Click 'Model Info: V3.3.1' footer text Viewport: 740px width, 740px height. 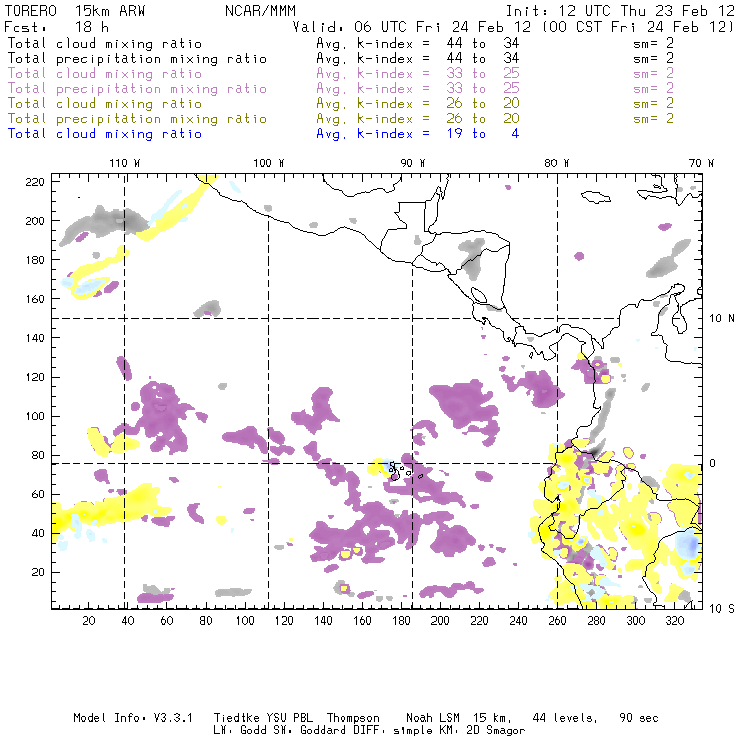[133, 718]
